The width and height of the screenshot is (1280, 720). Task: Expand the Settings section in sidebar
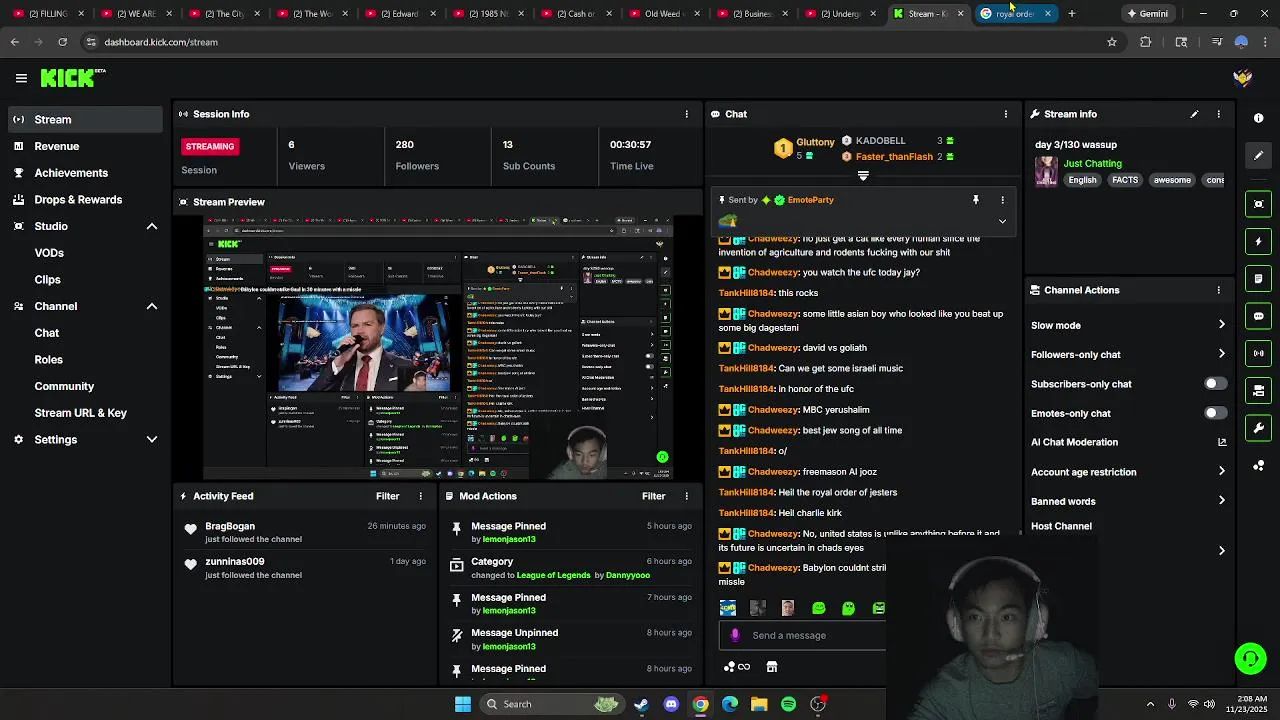(x=152, y=439)
